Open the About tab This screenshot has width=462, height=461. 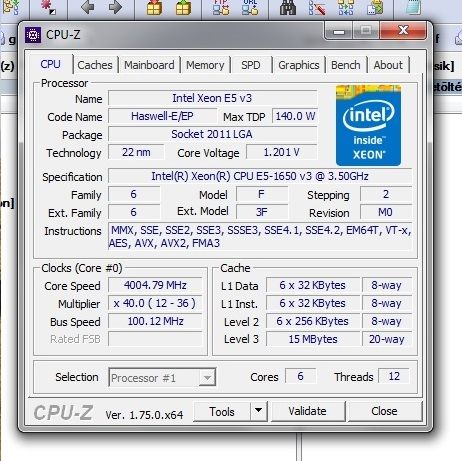(x=388, y=65)
